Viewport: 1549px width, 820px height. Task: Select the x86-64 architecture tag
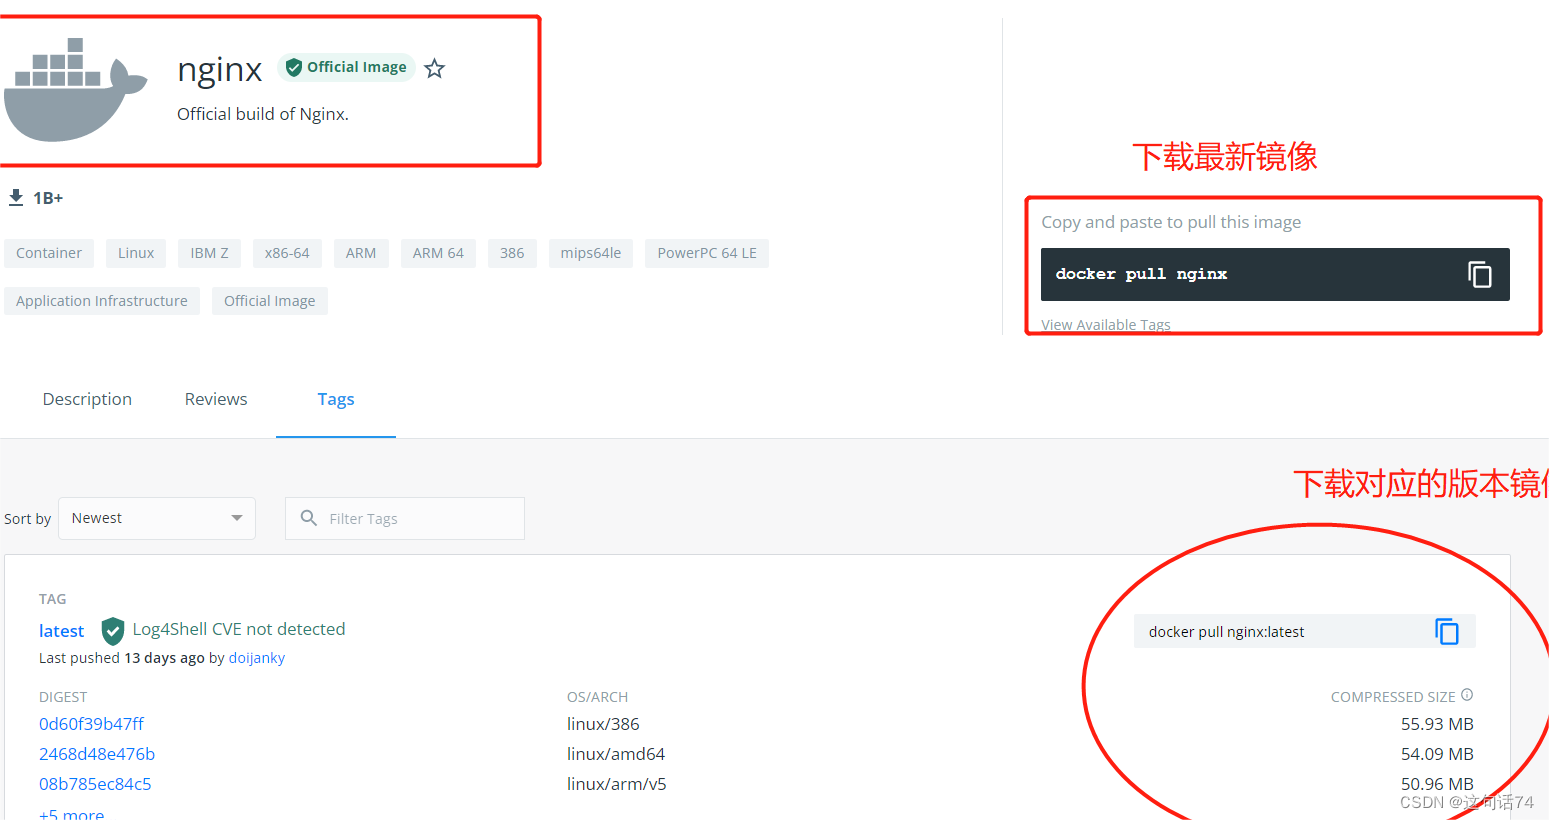click(x=287, y=253)
